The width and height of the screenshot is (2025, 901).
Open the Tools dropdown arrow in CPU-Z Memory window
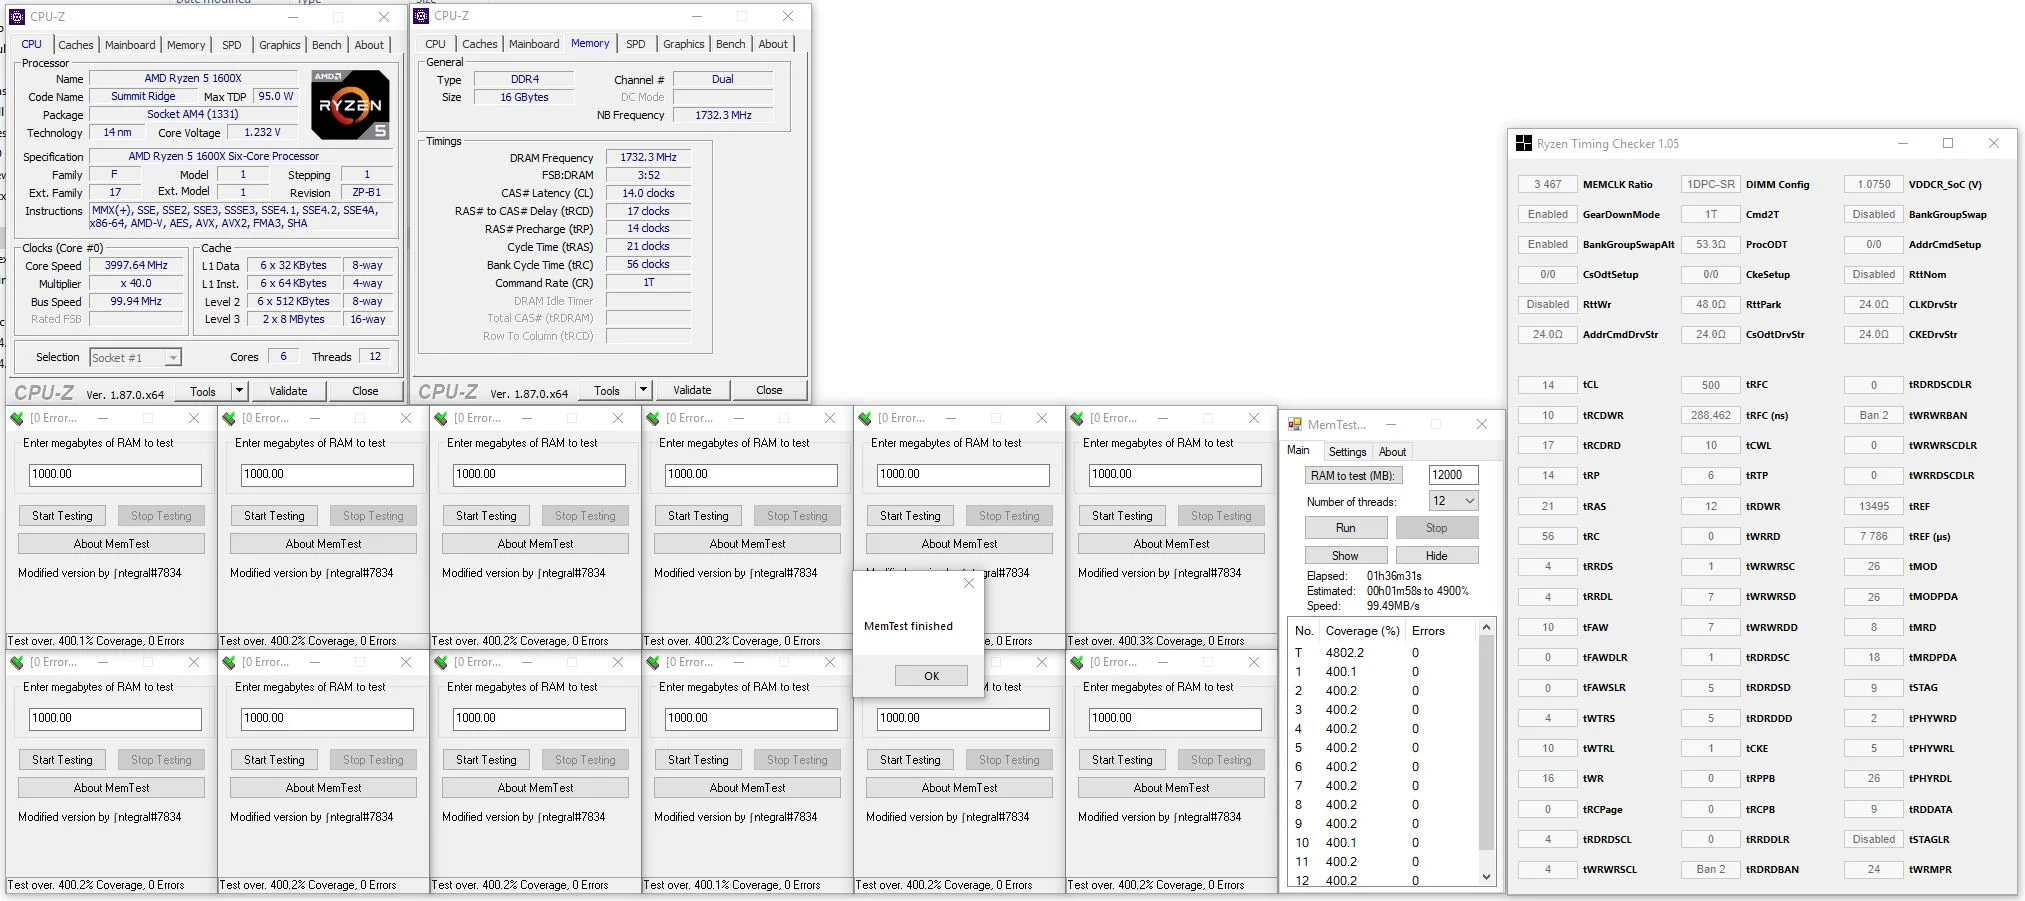pyautogui.click(x=643, y=390)
